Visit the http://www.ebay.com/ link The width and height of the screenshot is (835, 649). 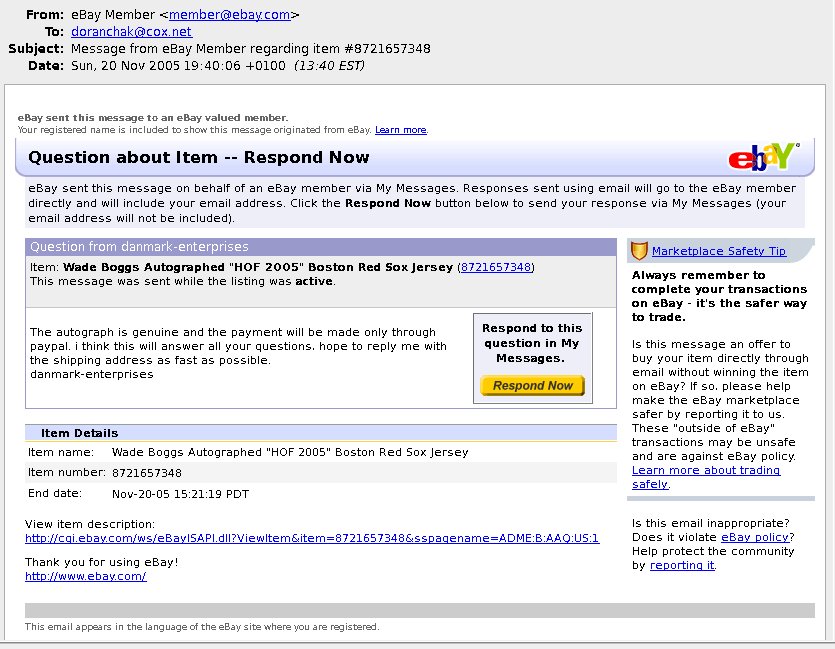click(86, 576)
